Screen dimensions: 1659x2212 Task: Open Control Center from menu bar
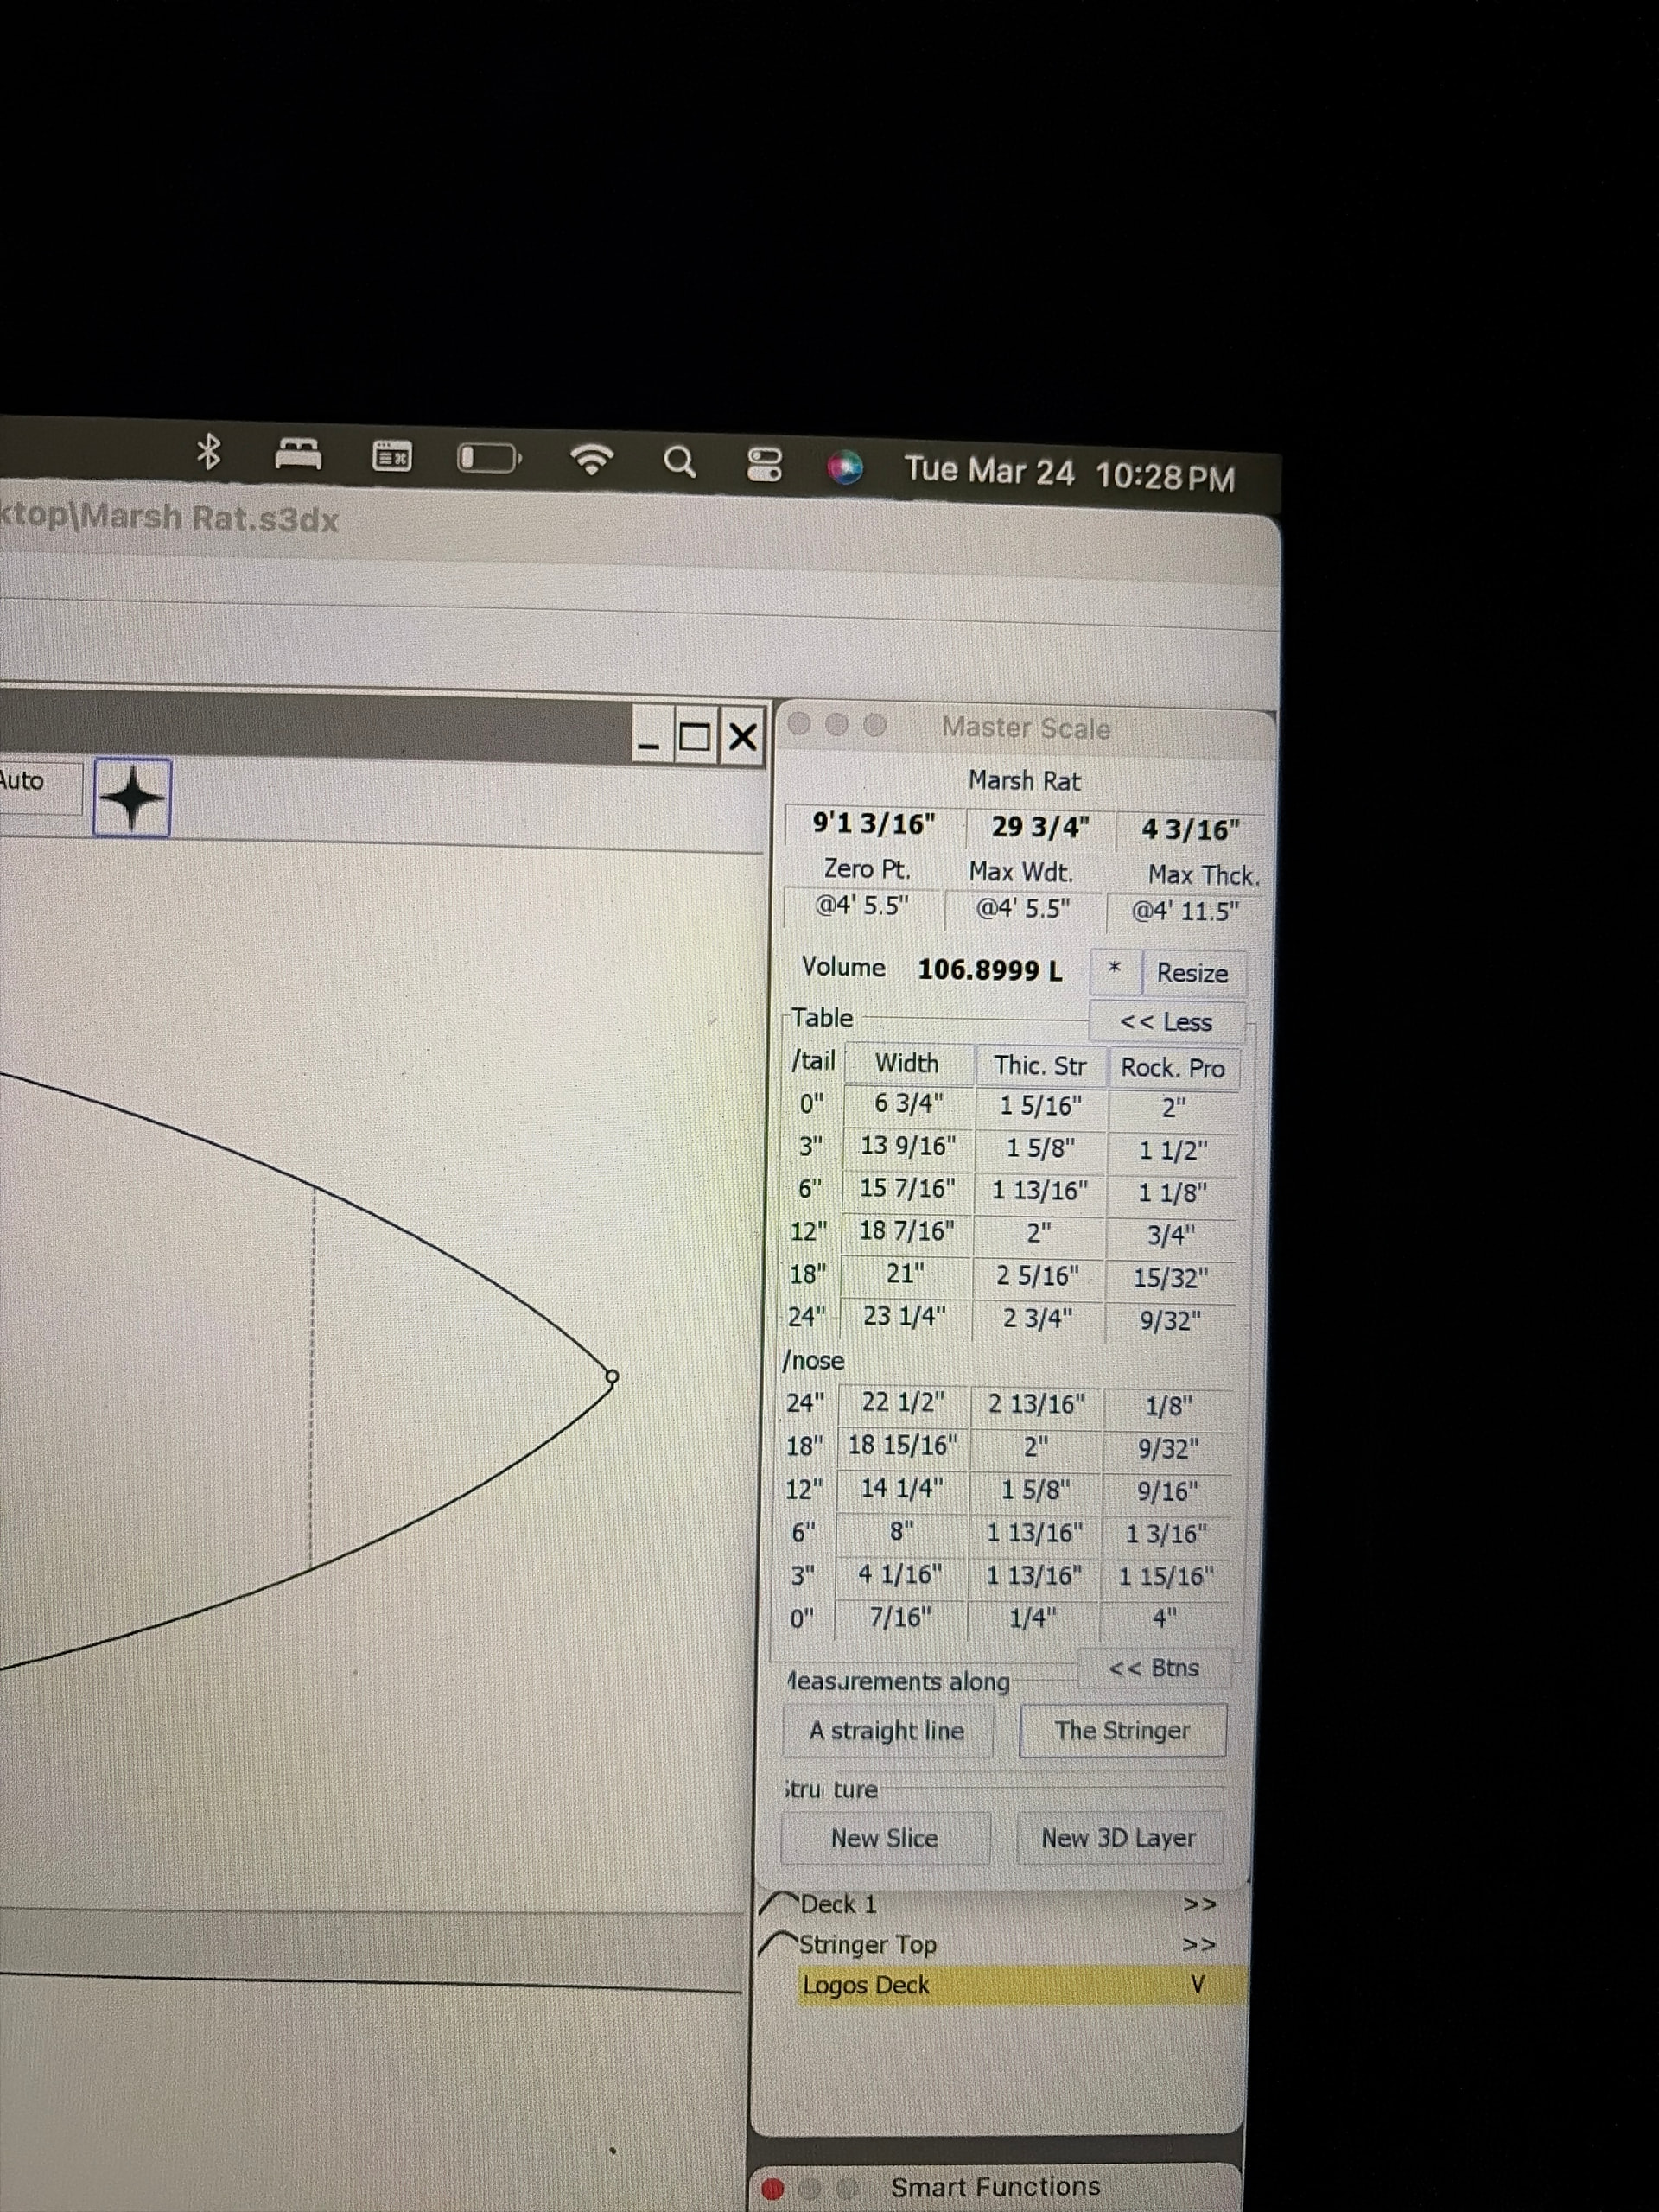click(x=764, y=465)
